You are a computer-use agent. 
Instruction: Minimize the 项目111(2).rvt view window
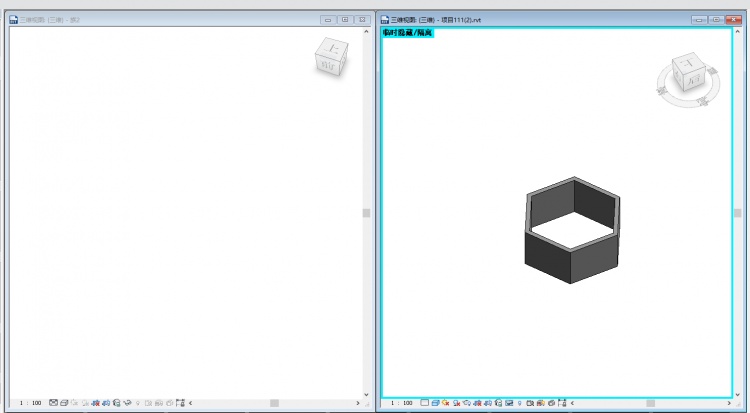click(699, 20)
